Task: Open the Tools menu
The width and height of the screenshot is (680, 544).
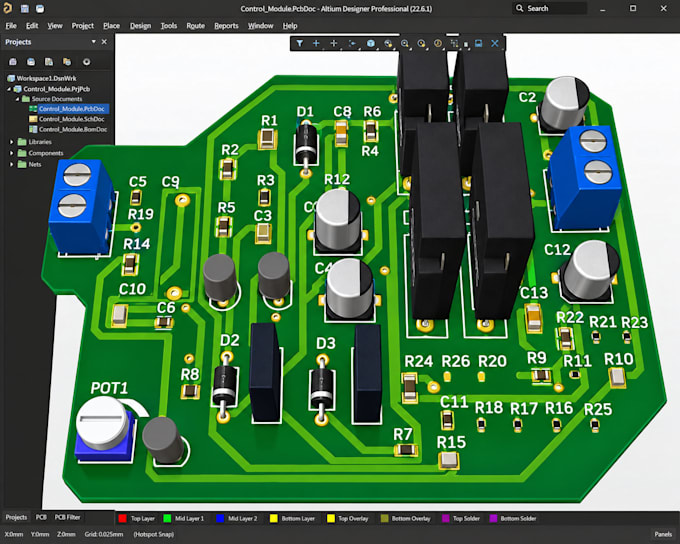Action: pyautogui.click(x=169, y=26)
